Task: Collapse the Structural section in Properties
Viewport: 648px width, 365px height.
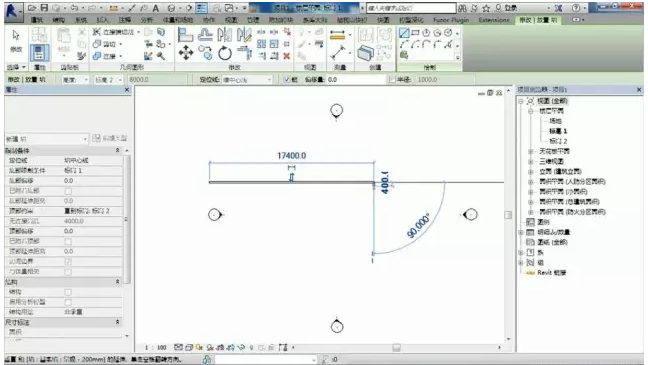Action: [x=117, y=282]
